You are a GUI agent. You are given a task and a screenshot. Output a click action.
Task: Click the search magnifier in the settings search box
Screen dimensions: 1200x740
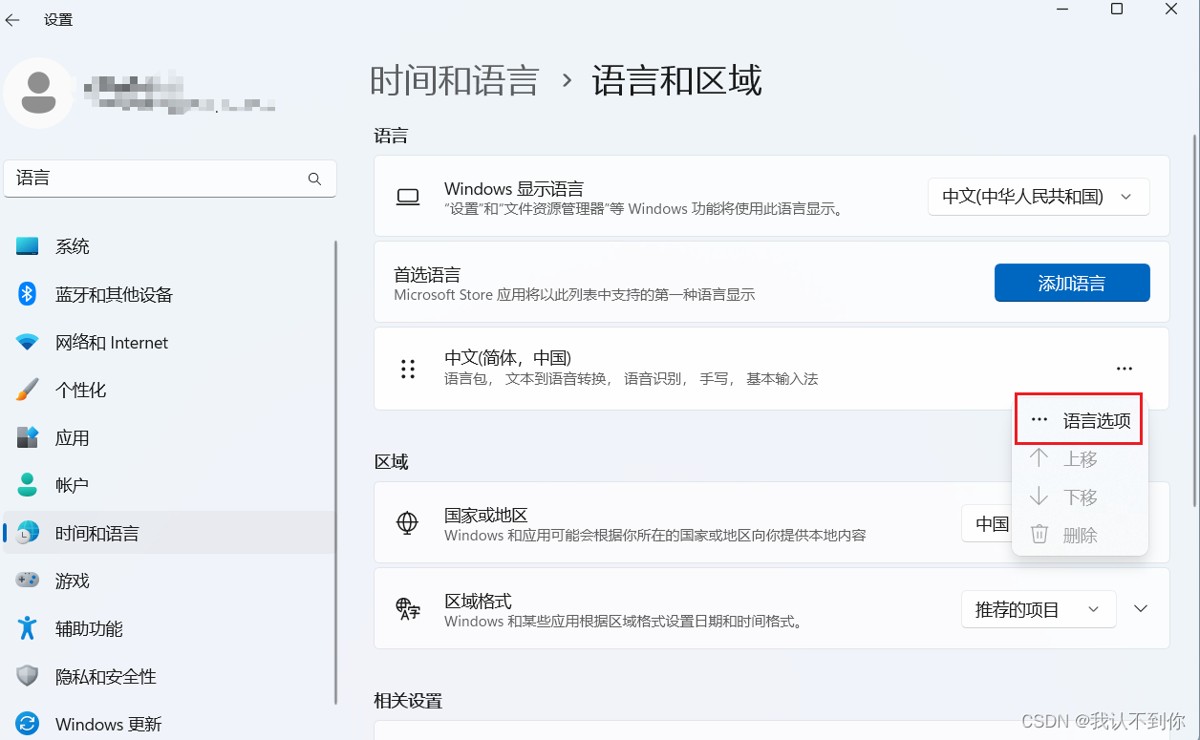(314, 179)
